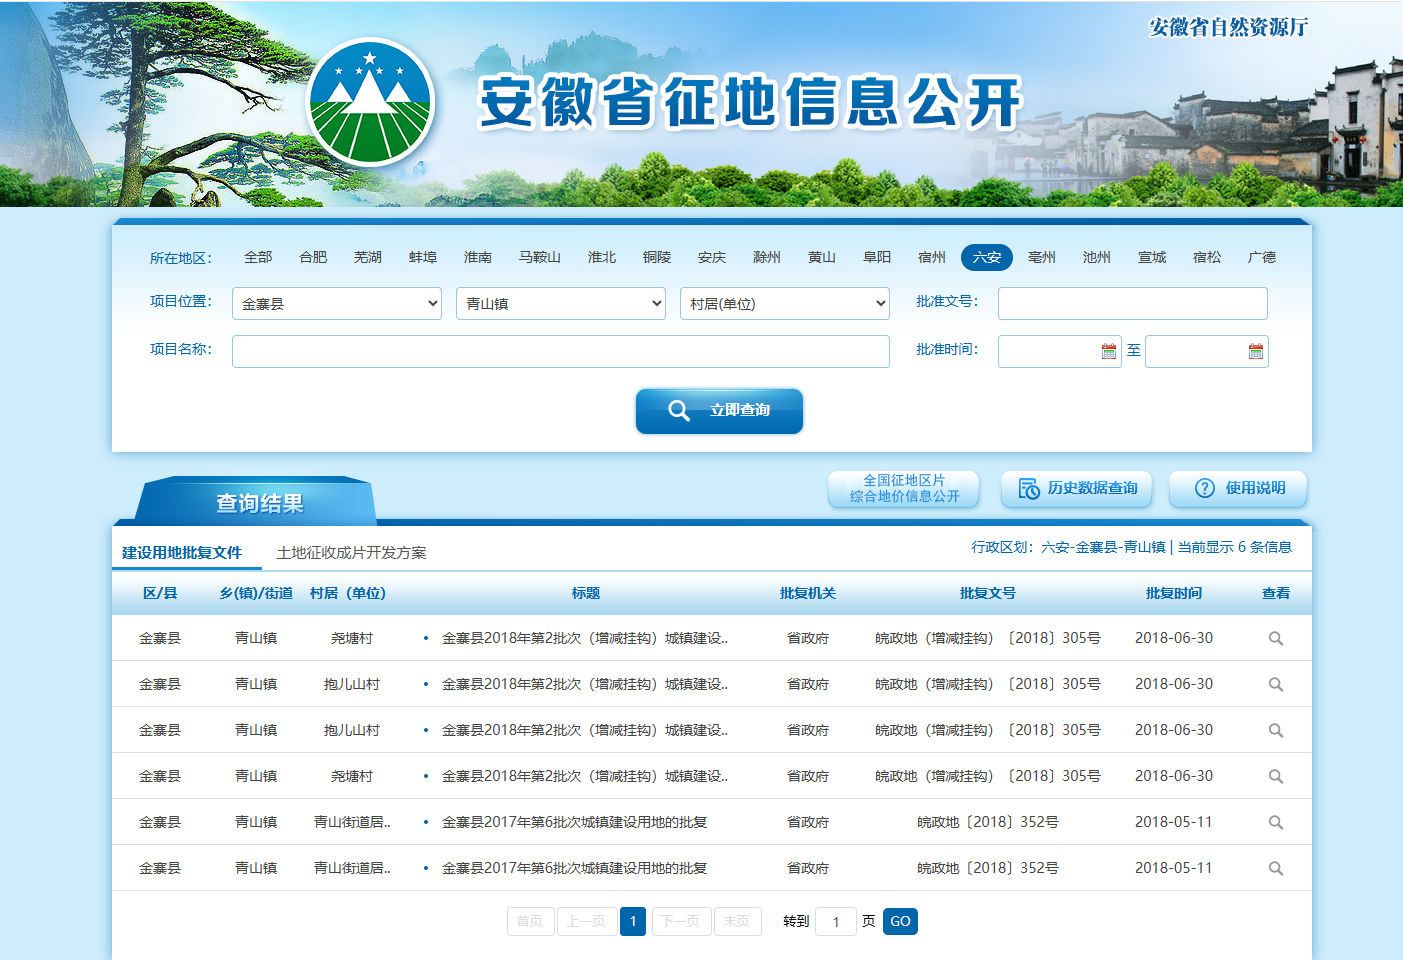
Task: Click view icon in third result row
Action: pyautogui.click(x=1275, y=730)
